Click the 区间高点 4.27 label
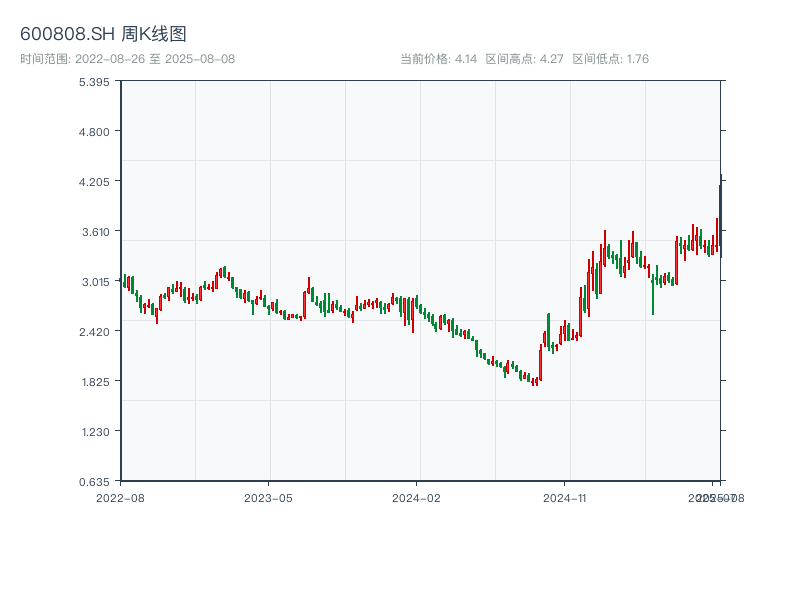This screenshot has width=800, height=600. coord(524,59)
